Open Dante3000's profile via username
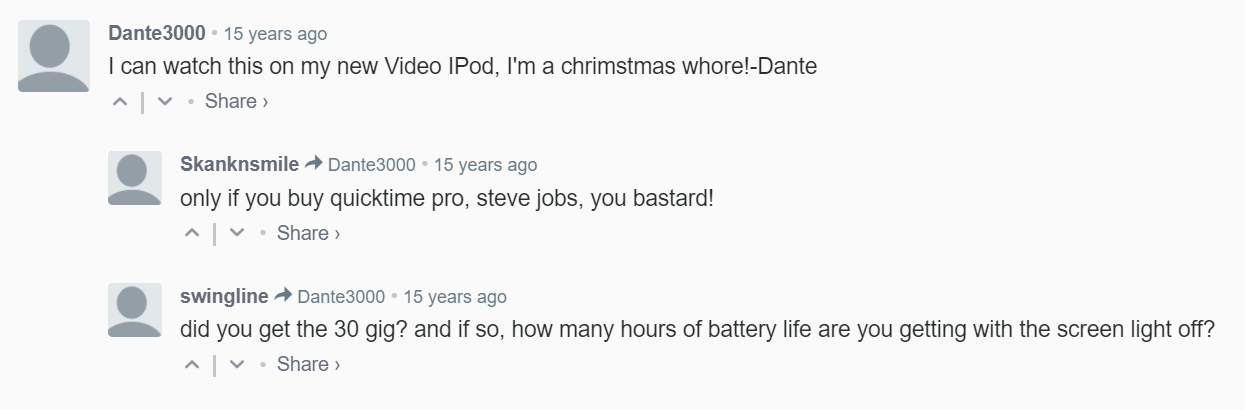 point(157,33)
